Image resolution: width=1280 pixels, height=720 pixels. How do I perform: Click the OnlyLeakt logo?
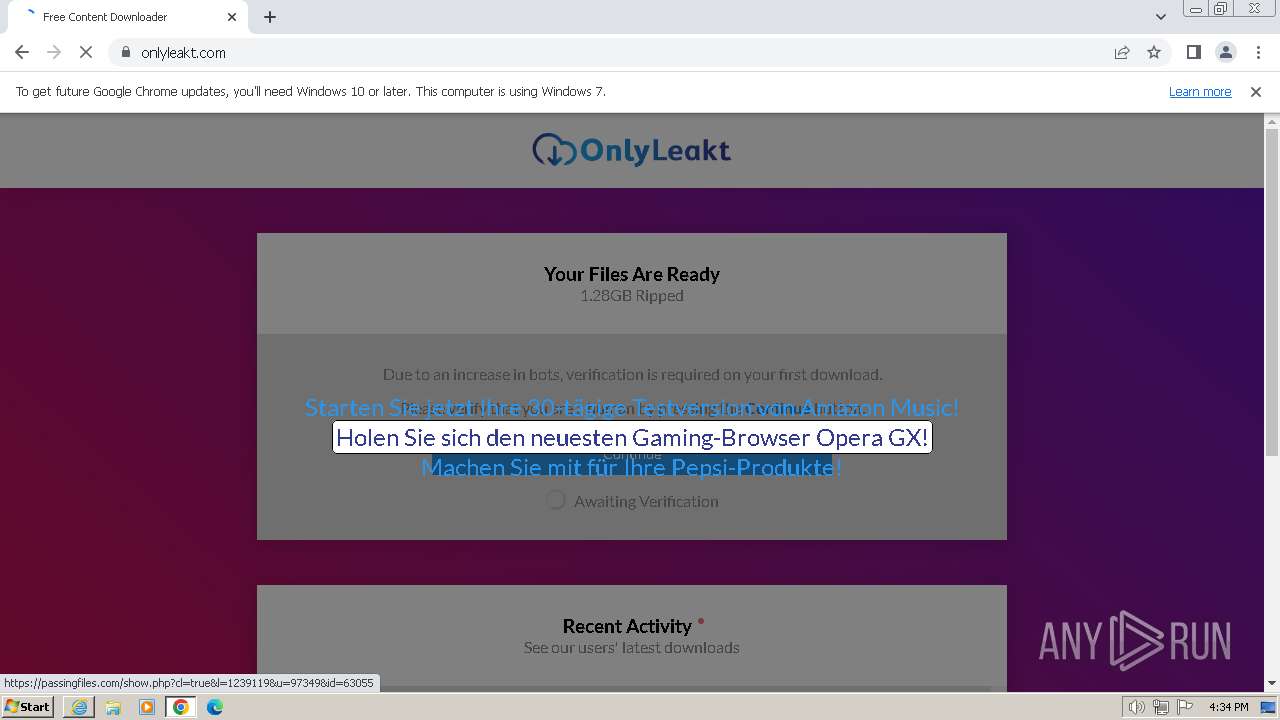click(x=632, y=150)
